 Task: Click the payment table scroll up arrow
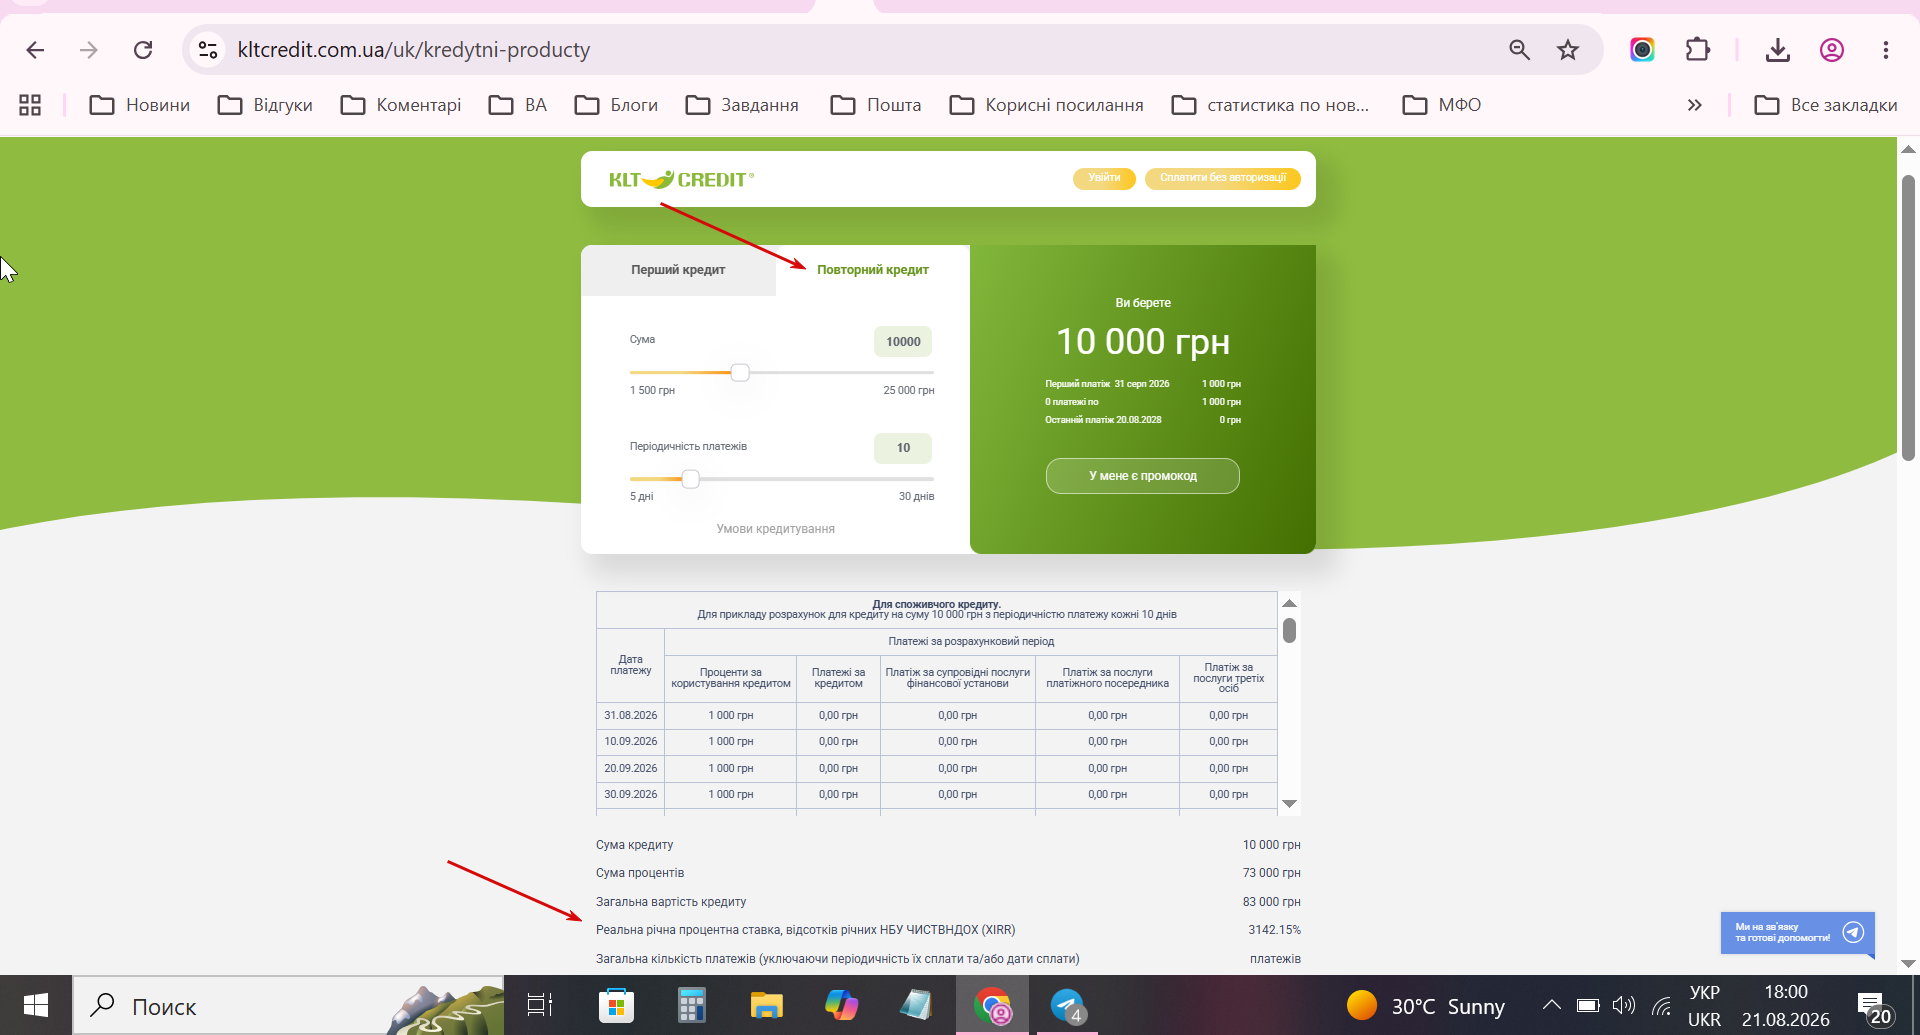click(1290, 603)
